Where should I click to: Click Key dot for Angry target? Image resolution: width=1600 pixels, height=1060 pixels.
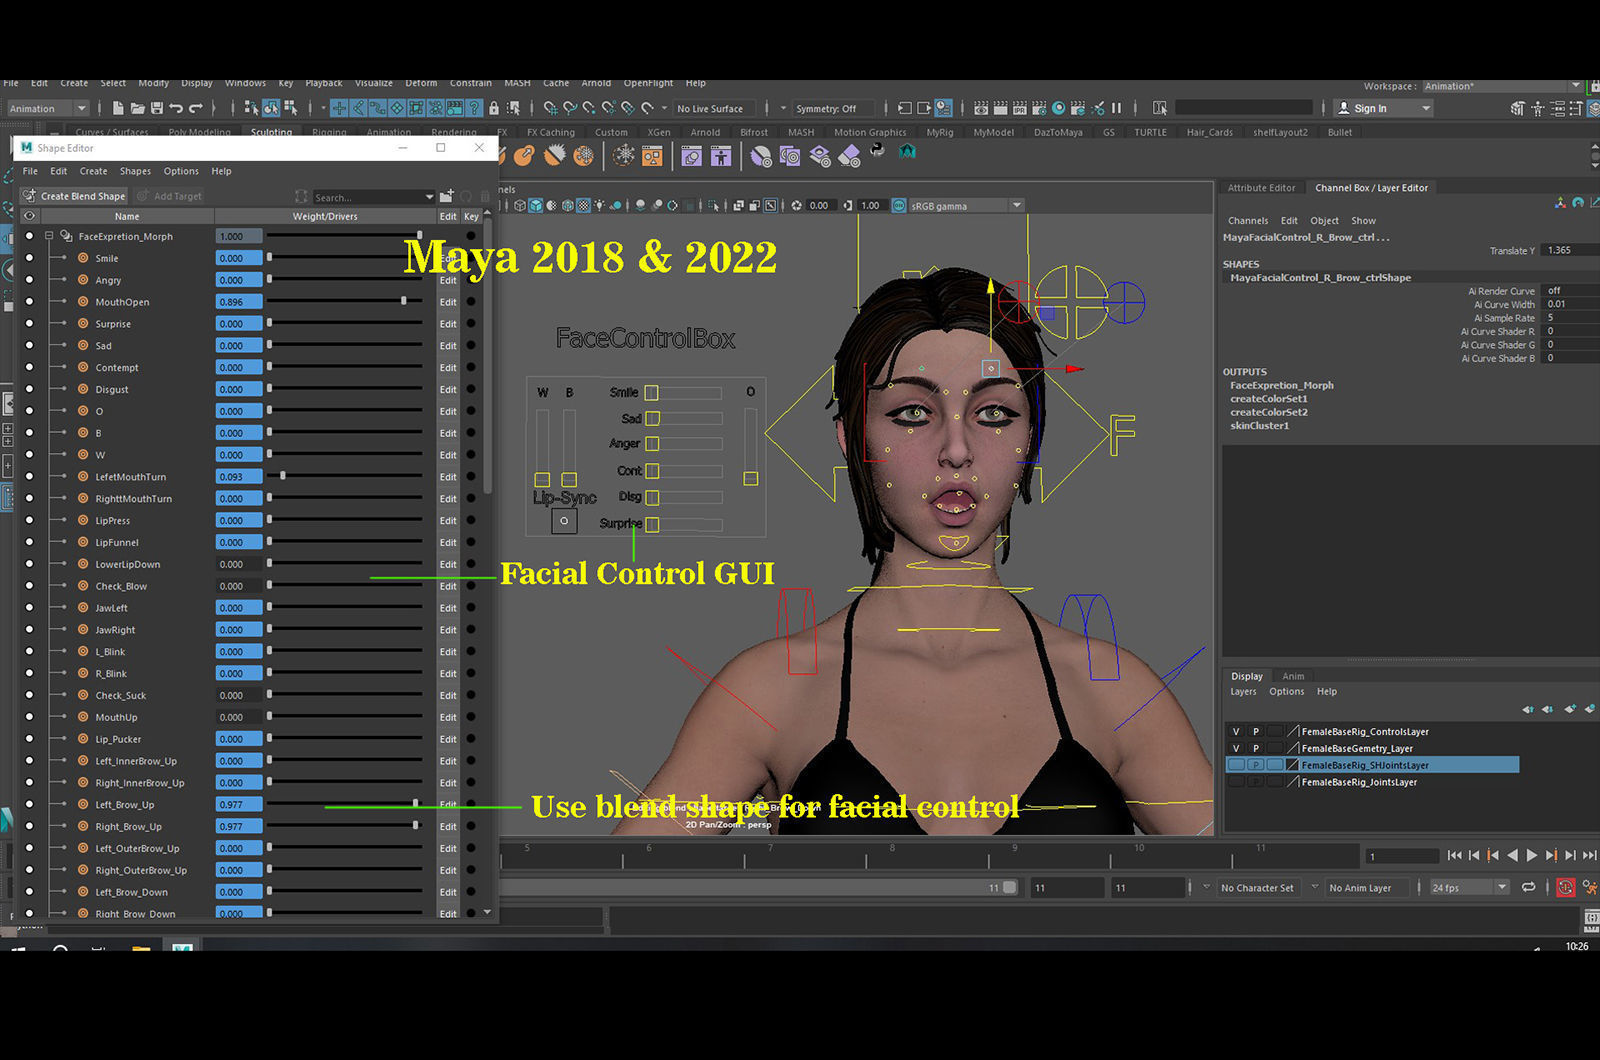(x=471, y=280)
